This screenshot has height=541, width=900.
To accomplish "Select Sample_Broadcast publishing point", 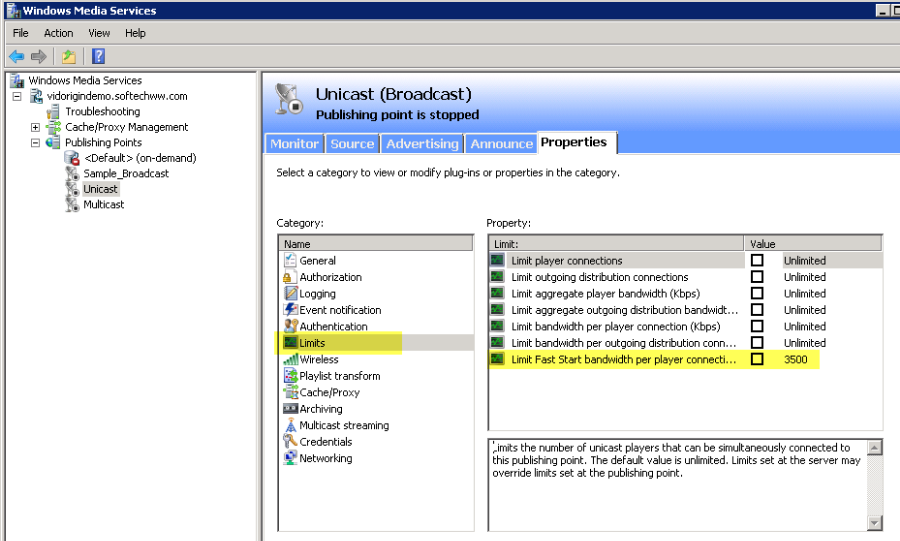I will point(126,173).
